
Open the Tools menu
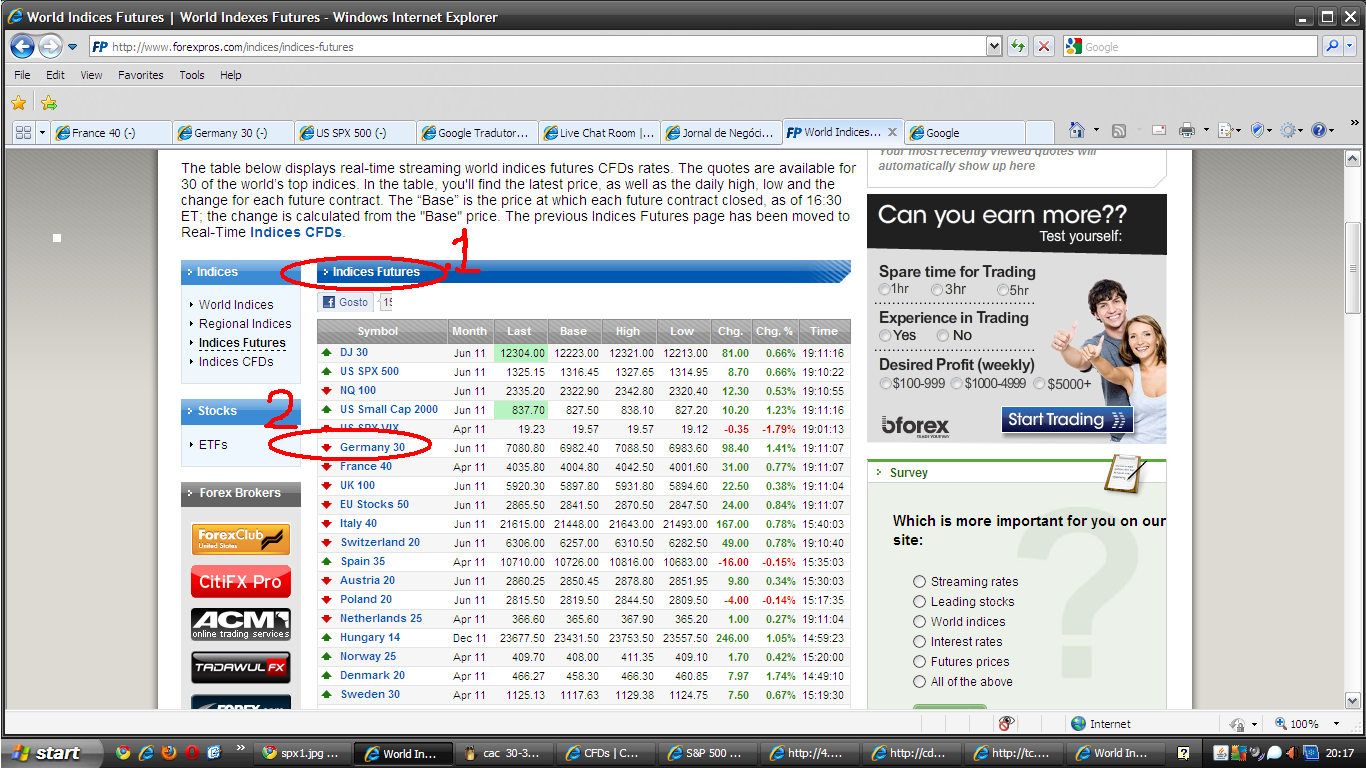[x=192, y=75]
